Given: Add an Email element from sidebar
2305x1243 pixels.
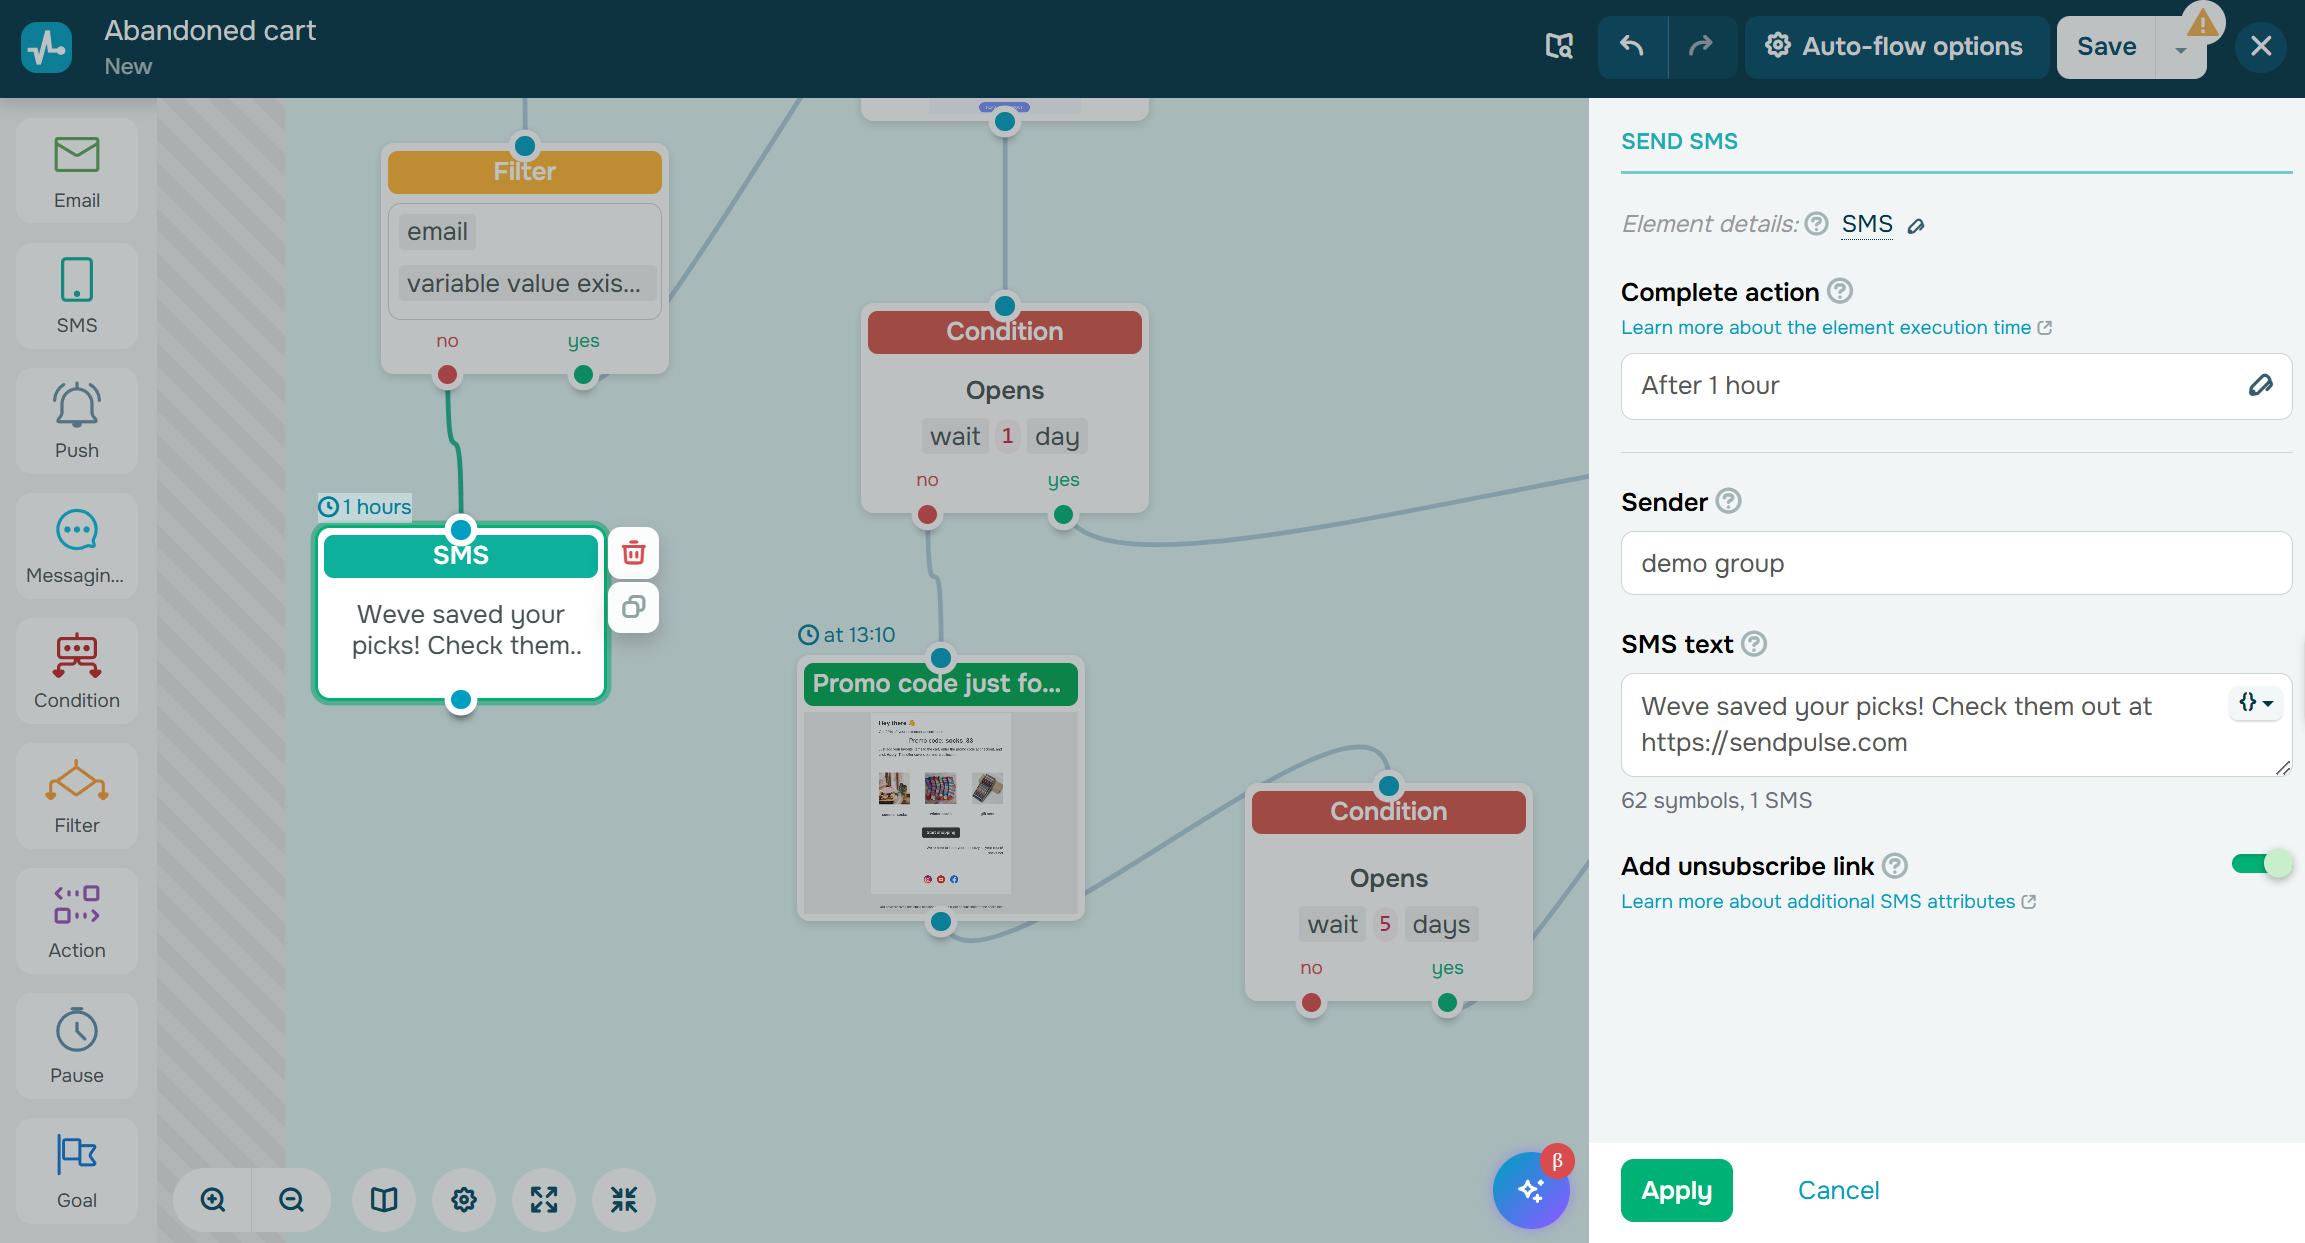Looking at the screenshot, I should click(x=77, y=171).
